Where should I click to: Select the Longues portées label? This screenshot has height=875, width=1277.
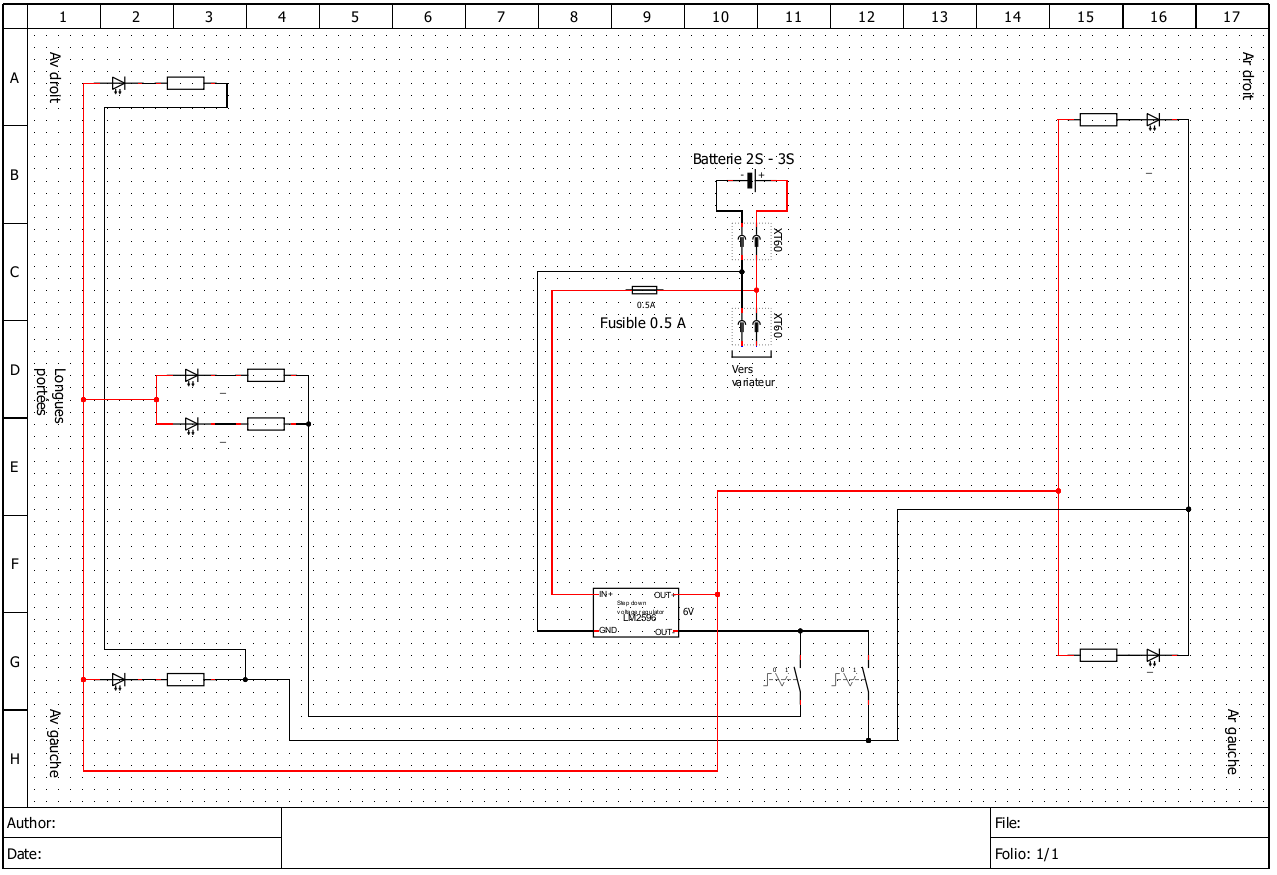click(51, 395)
